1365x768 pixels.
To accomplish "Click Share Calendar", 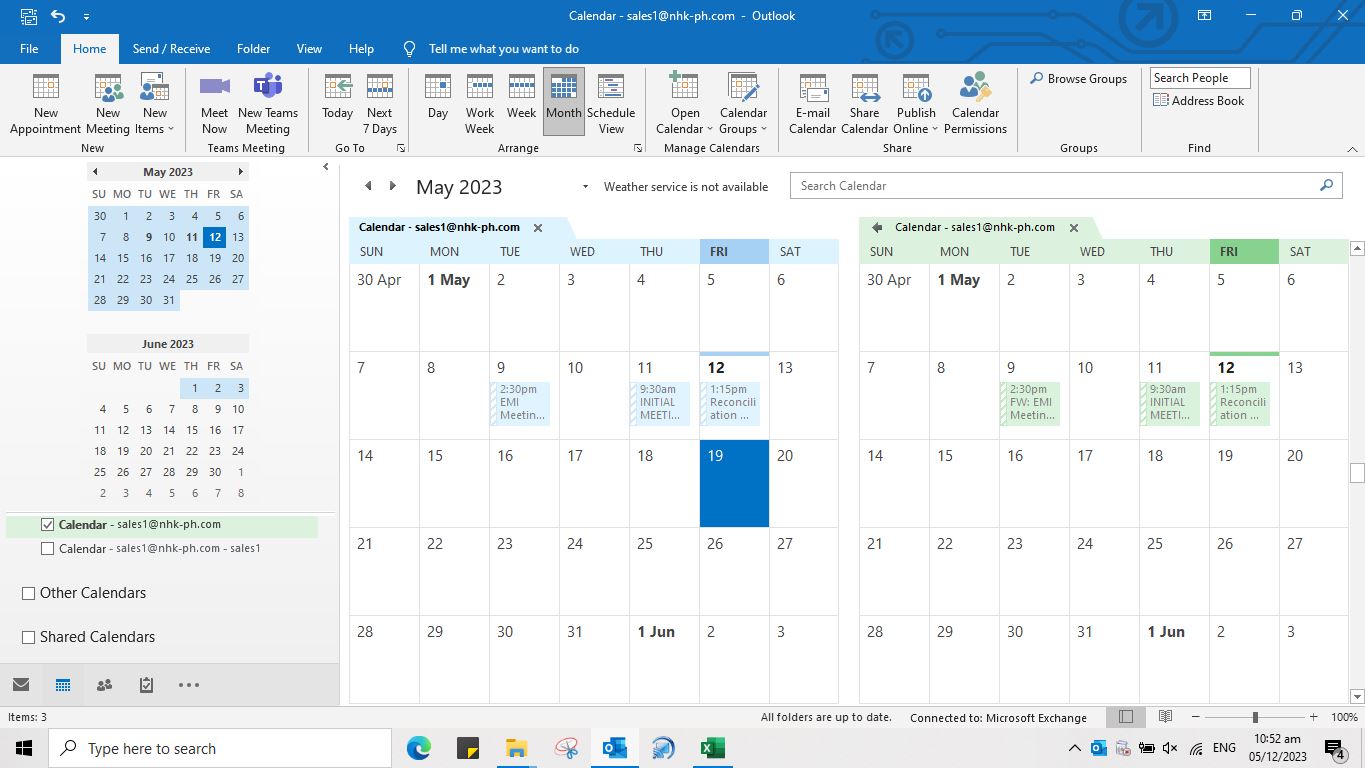I will click(x=864, y=103).
